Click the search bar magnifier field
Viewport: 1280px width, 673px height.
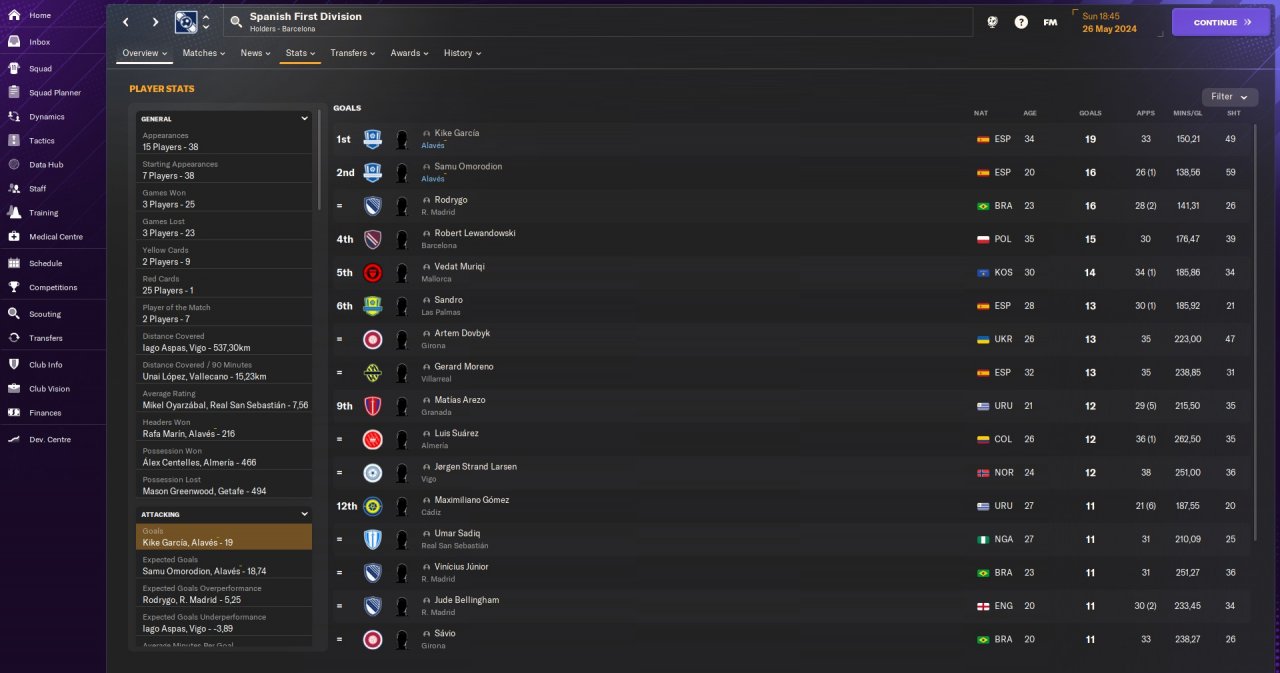pyautogui.click(x=600, y=22)
